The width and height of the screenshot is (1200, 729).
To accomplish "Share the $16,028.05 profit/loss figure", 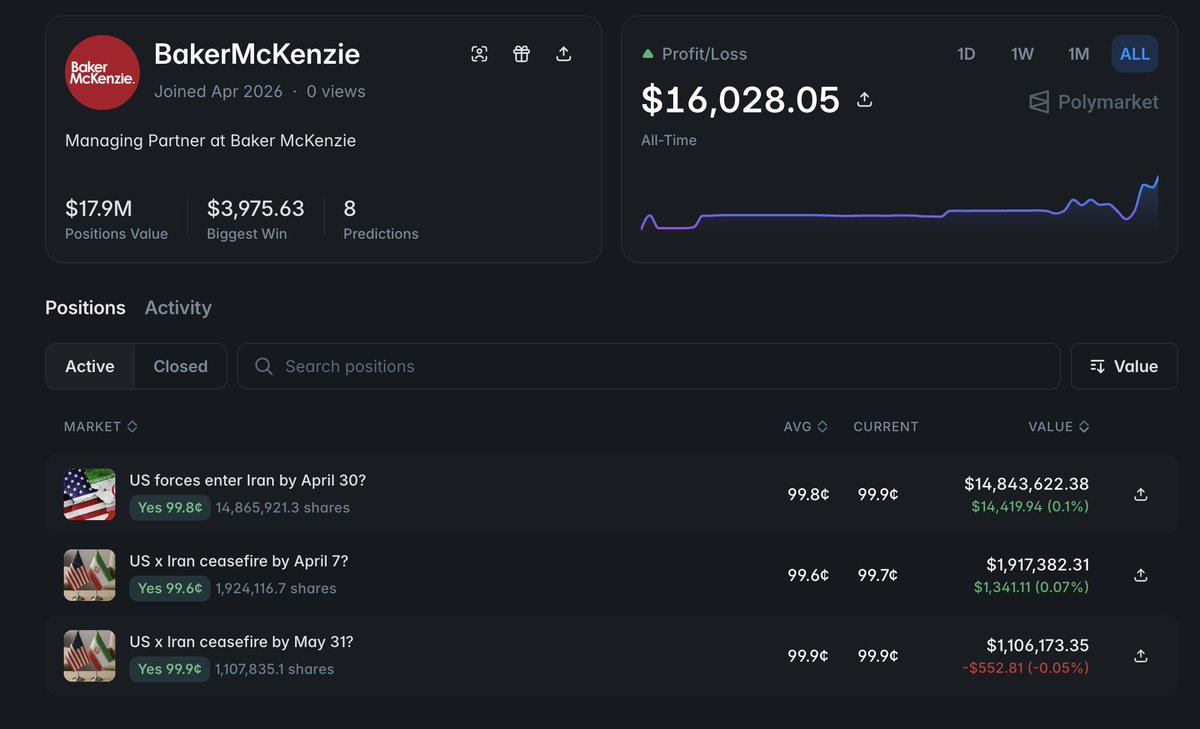I will point(866,100).
